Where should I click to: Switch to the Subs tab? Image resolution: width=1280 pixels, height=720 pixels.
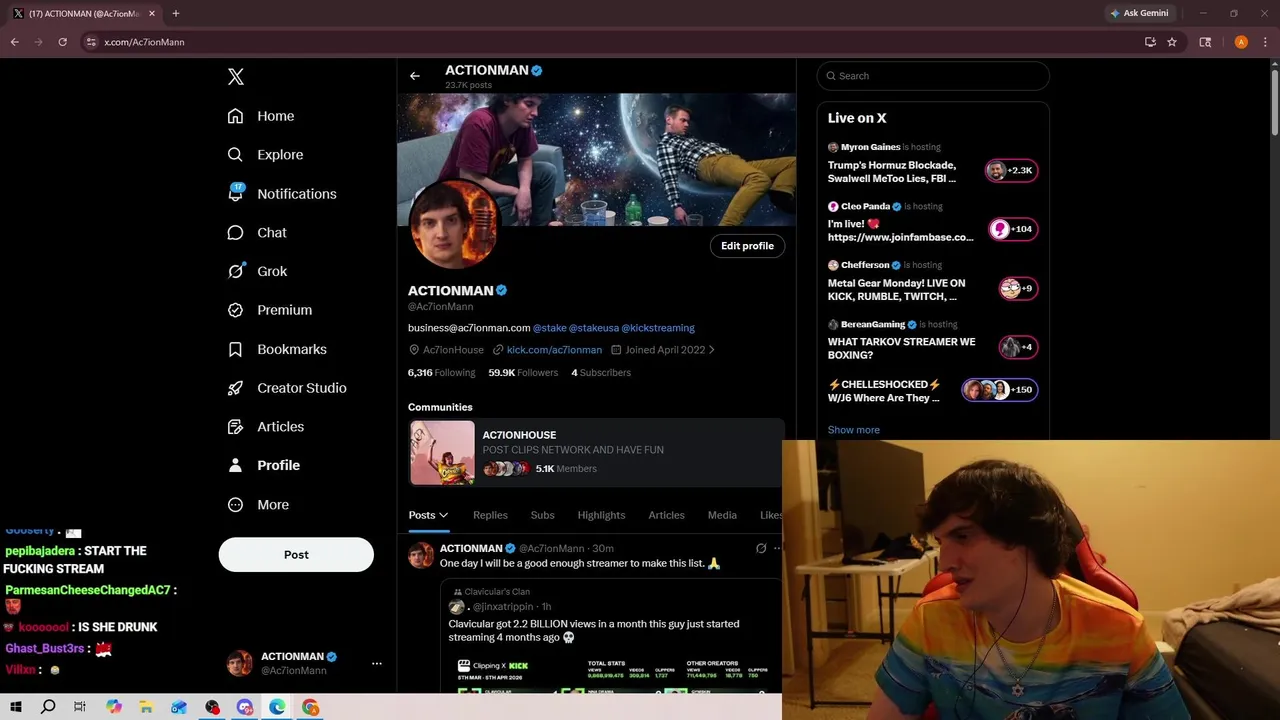coord(543,515)
